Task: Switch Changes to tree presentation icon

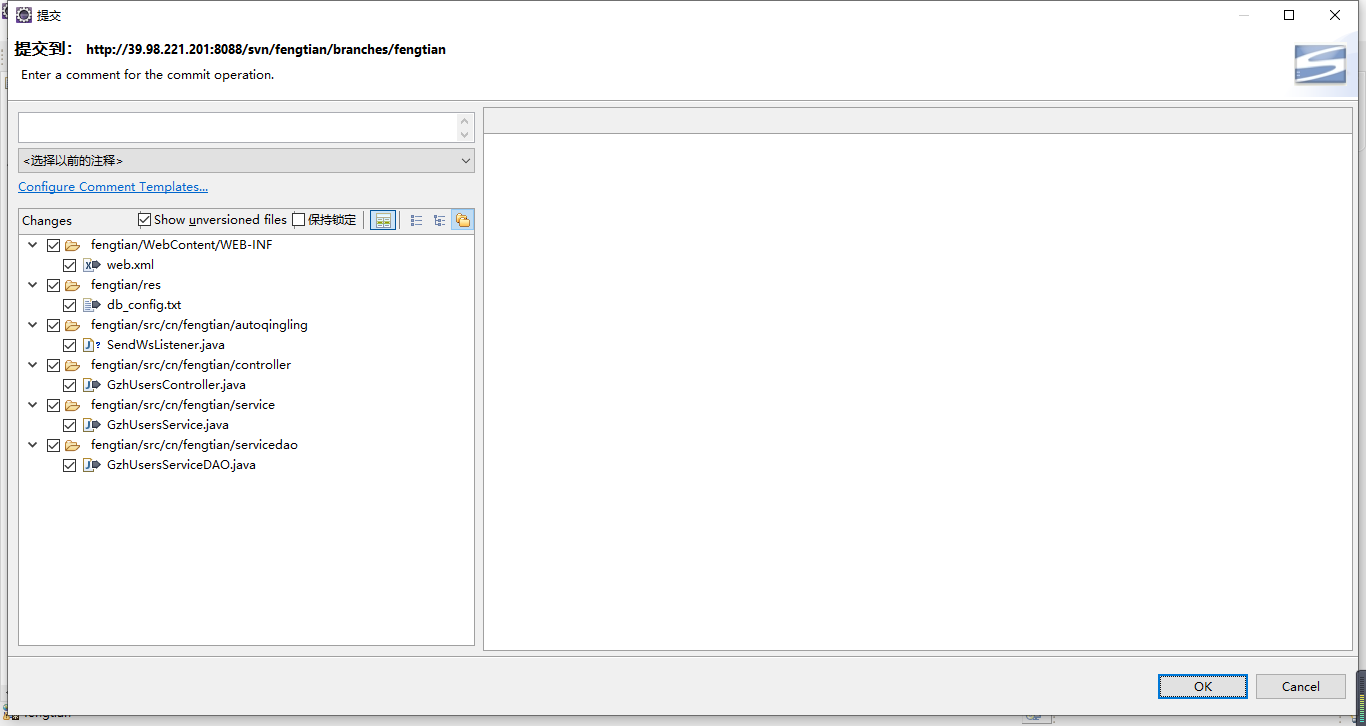Action: click(x=439, y=220)
